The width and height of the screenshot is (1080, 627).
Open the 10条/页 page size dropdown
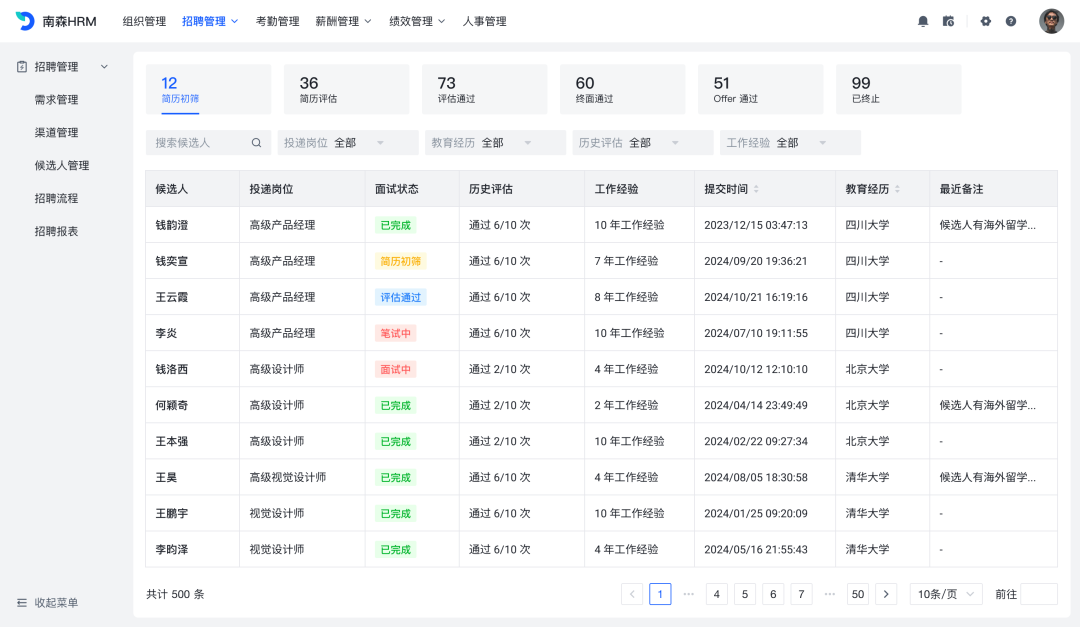tap(946, 594)
